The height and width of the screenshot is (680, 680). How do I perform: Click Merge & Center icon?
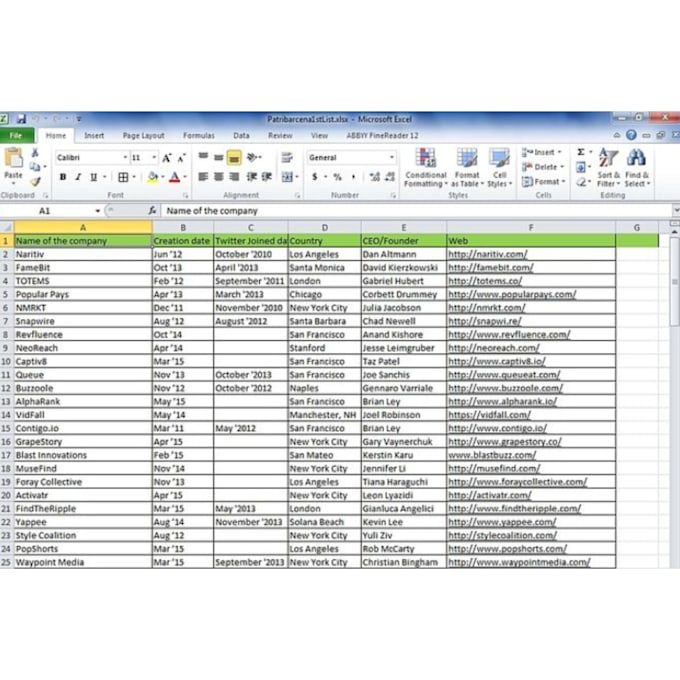point(287,177)
